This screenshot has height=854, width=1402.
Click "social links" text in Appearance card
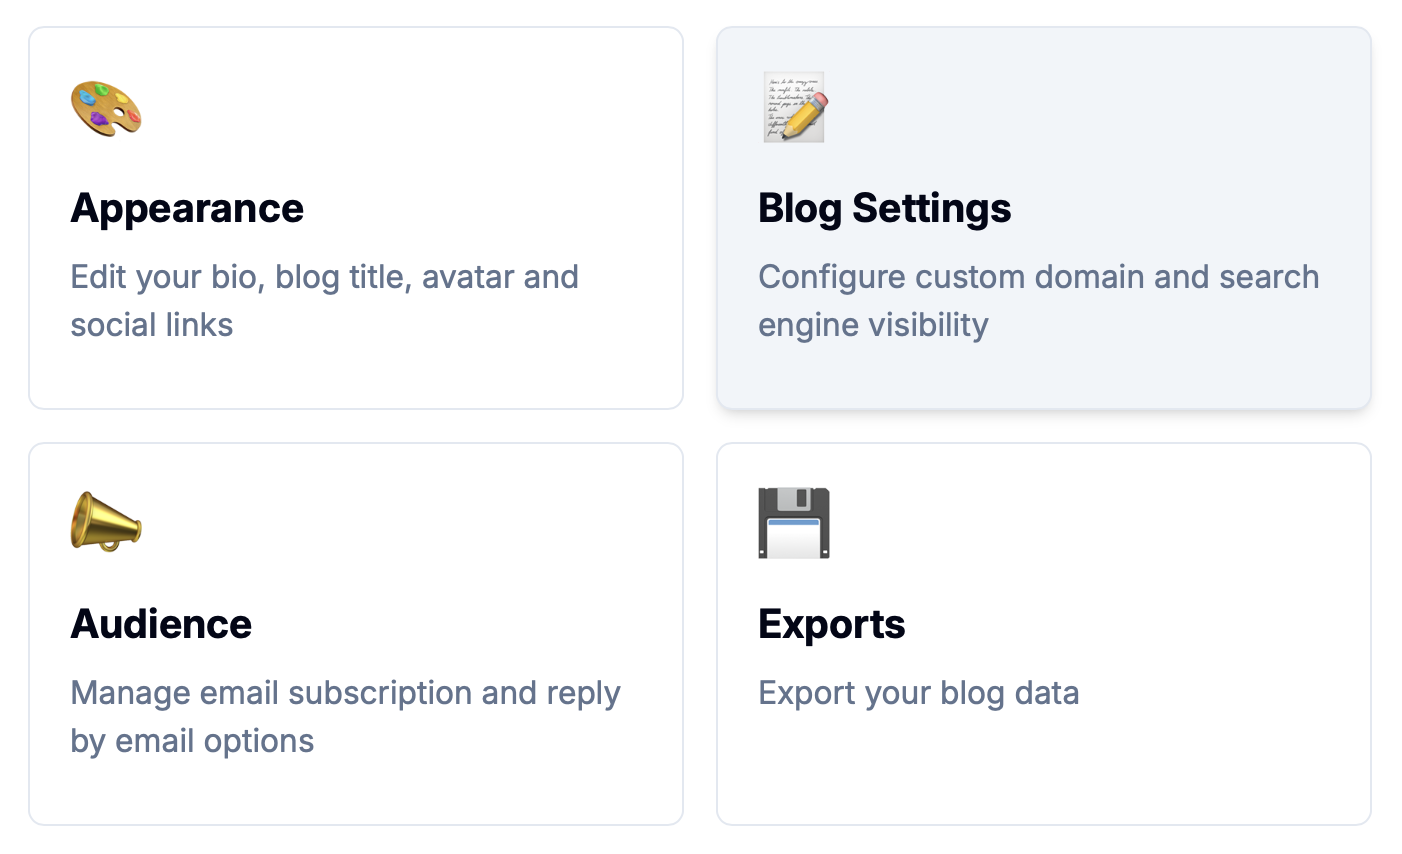pyautogui.click(x=151, y=325)
